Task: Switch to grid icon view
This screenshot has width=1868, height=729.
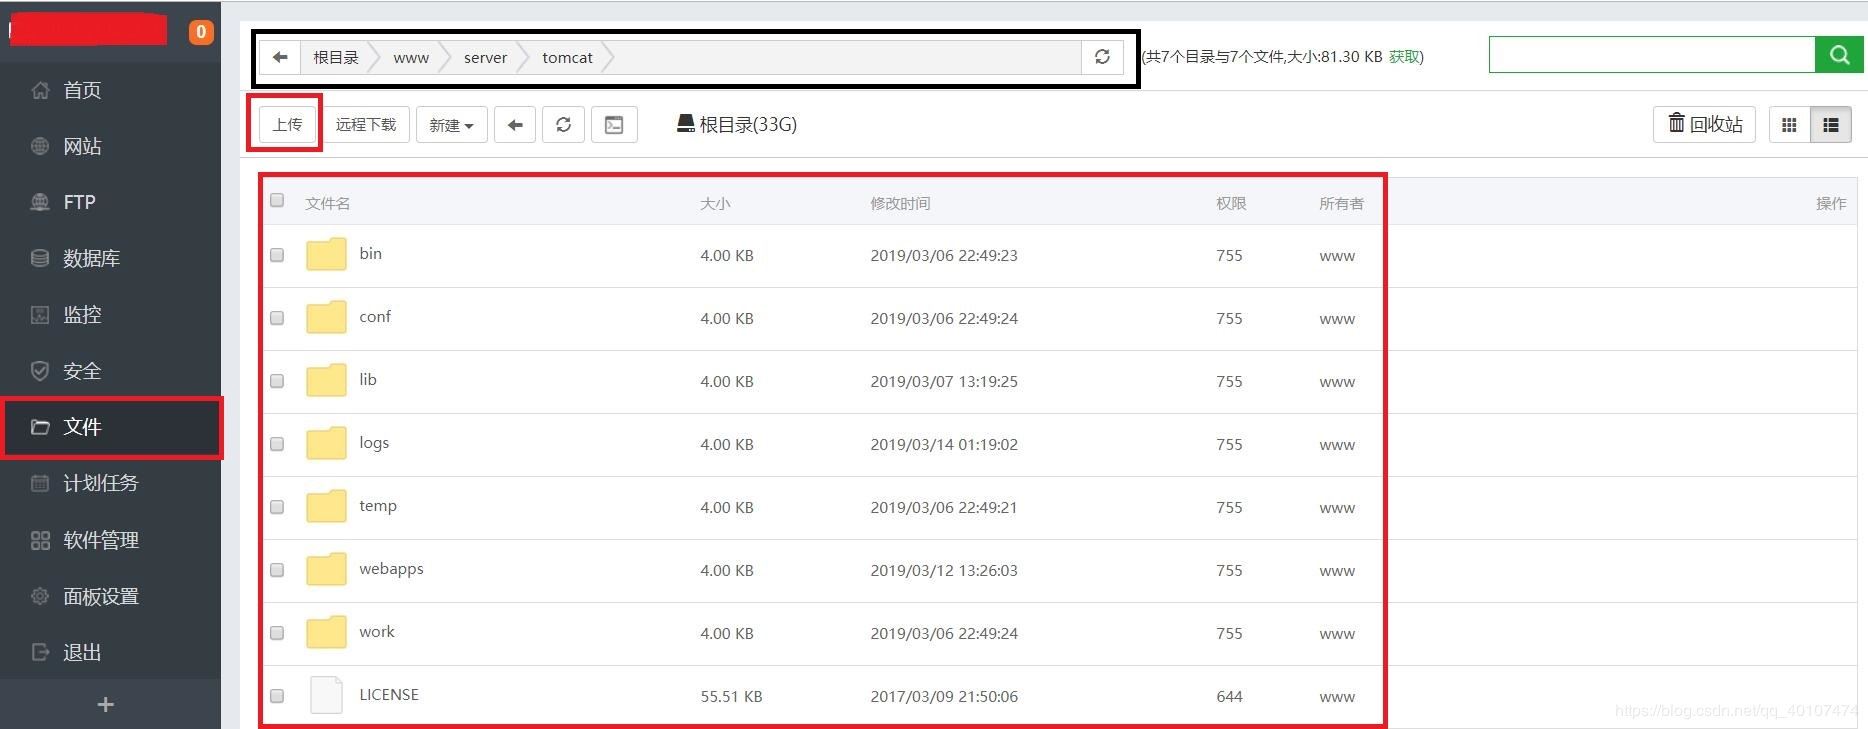Action: 1790,125
